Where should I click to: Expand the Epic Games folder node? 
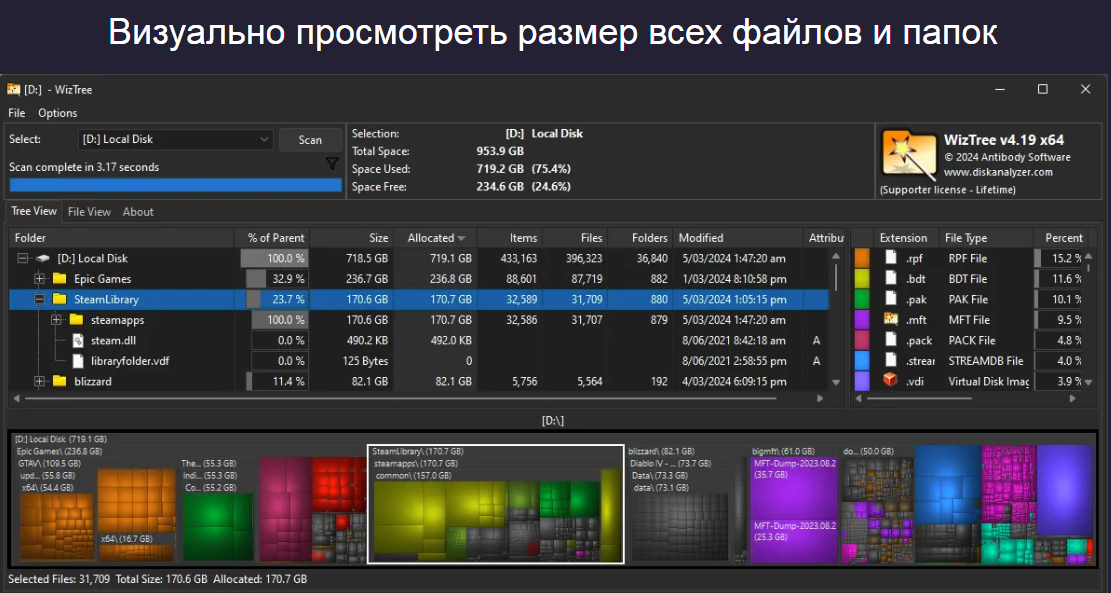pyautogui.click(x=40, y=279)
